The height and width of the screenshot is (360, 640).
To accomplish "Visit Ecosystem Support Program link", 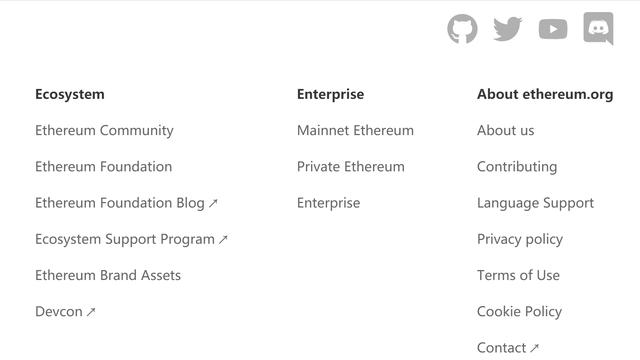I will point(131,239).
